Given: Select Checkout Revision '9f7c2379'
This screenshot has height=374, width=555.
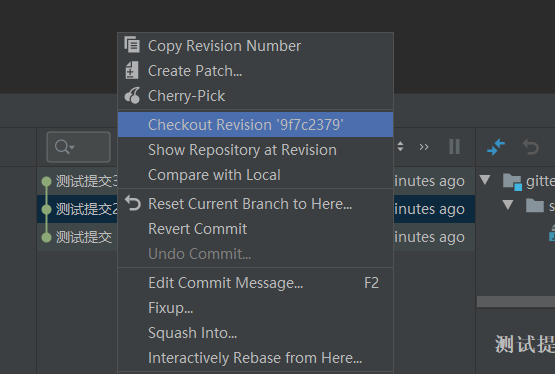Looking at the screenshot, I should tap(255, 125).
